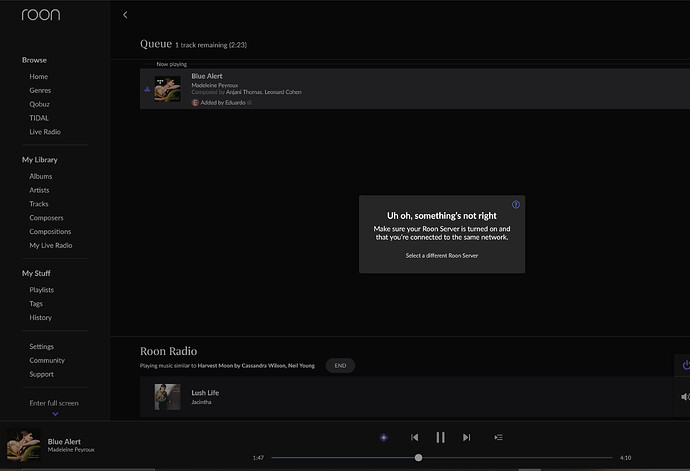Click Harvest Moon by Cassandra Wilson, Neil Young
The image size is (690, 471).
pyautogui.click(x=256, y=365)
